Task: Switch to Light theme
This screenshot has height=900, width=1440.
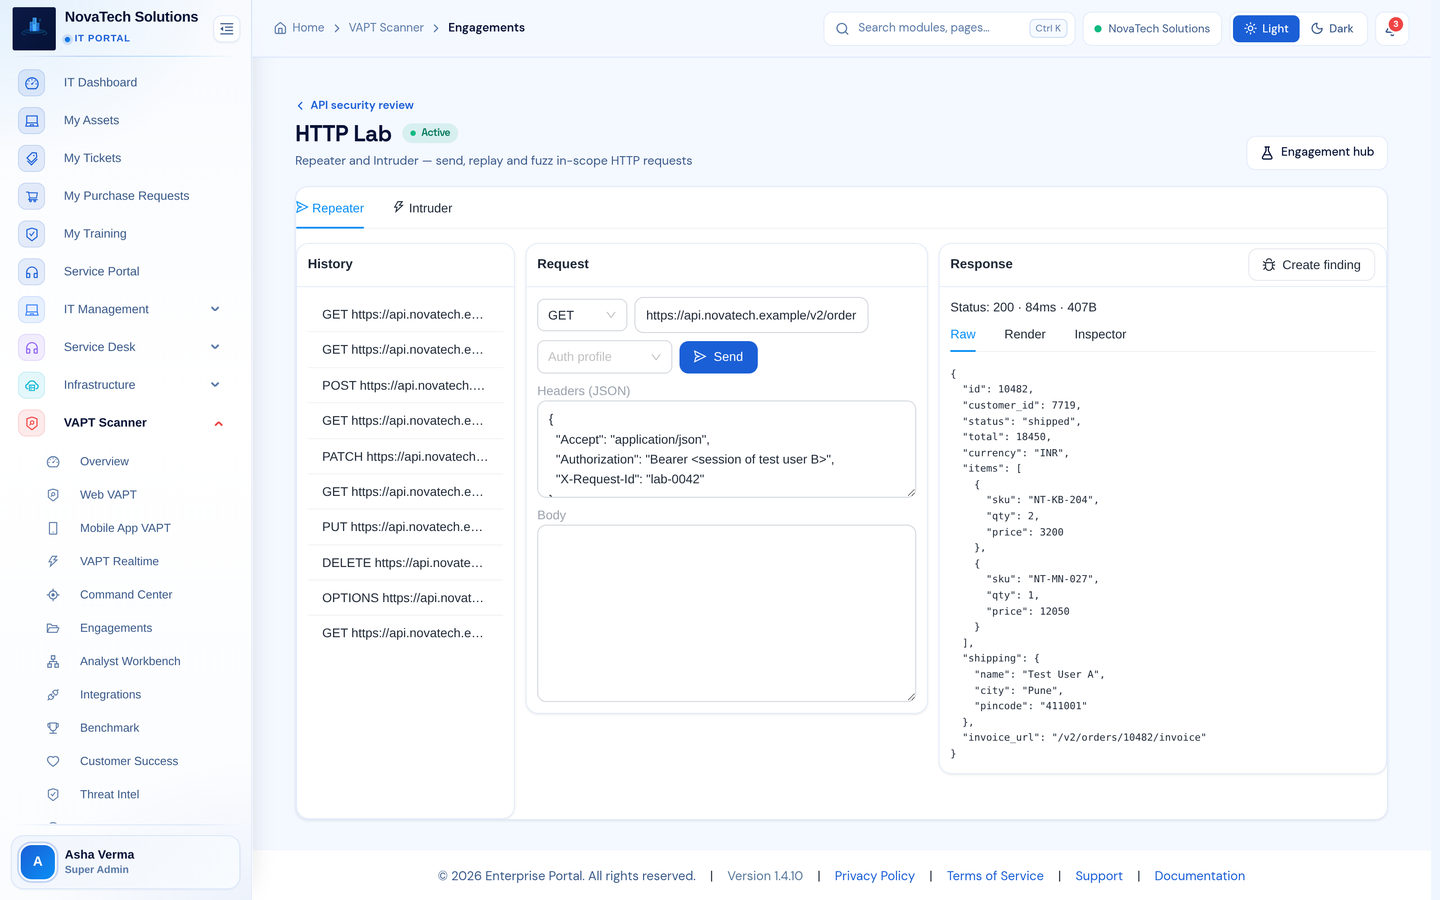Action: pos(1266,29)
